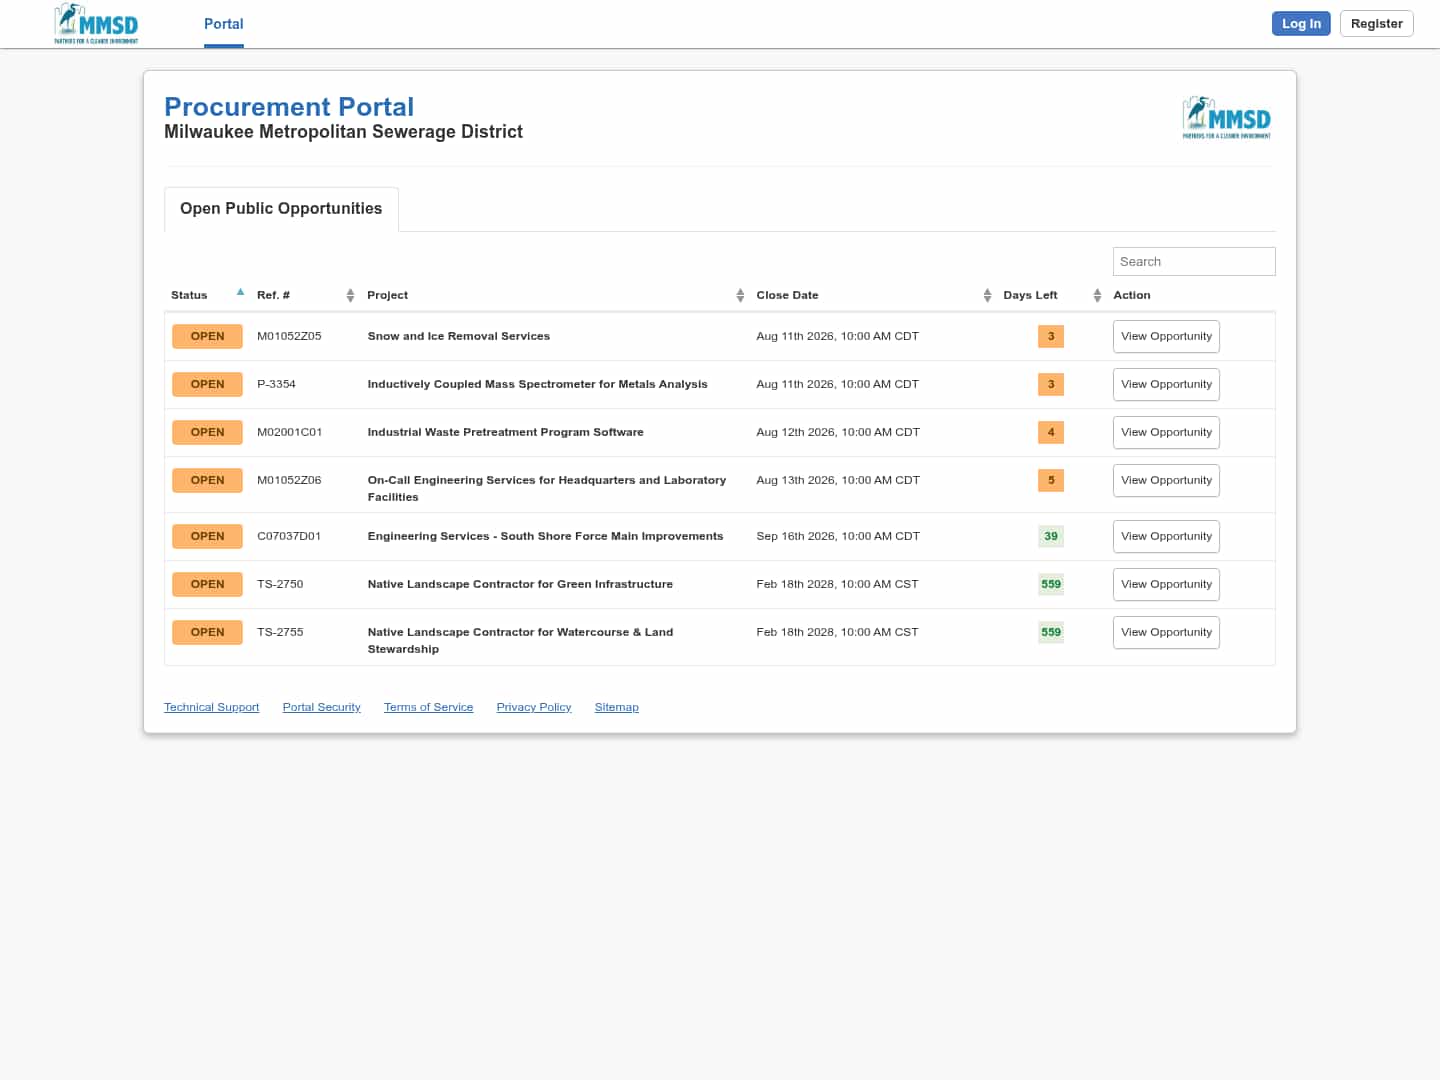Viewport: 1440px width, 1080px height.
Task: Click the Procurement Portal heading
Action: click(289, 107)
